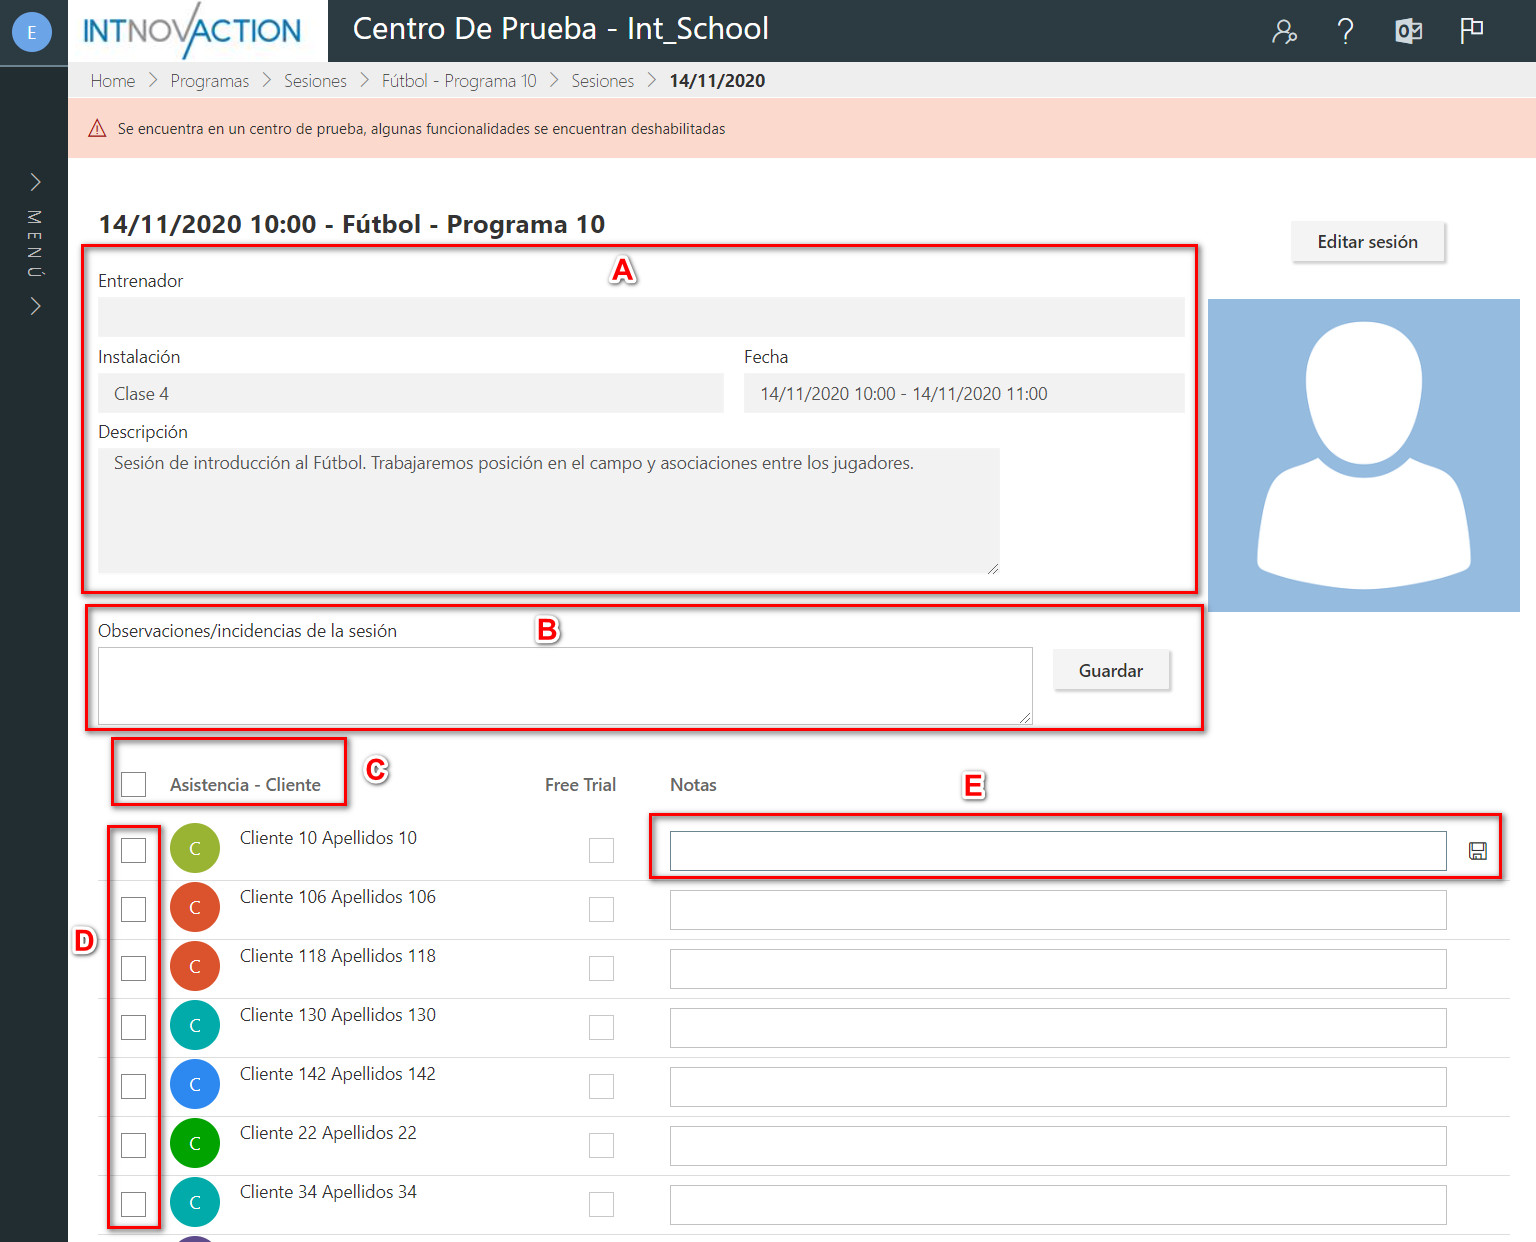The width and height of the screenshot is (1536, 1242).
Task: Mark attendance for Cliente 106 Apellidos 106
Action: [x=133, y=909]
